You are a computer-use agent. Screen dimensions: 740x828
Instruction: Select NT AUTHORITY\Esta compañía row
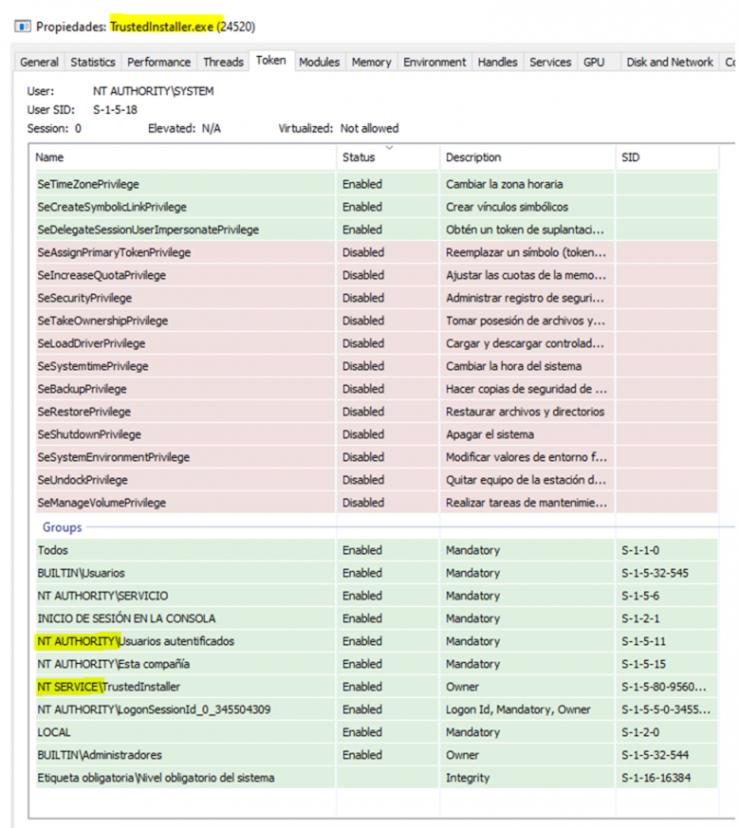[x=377, y=664]
